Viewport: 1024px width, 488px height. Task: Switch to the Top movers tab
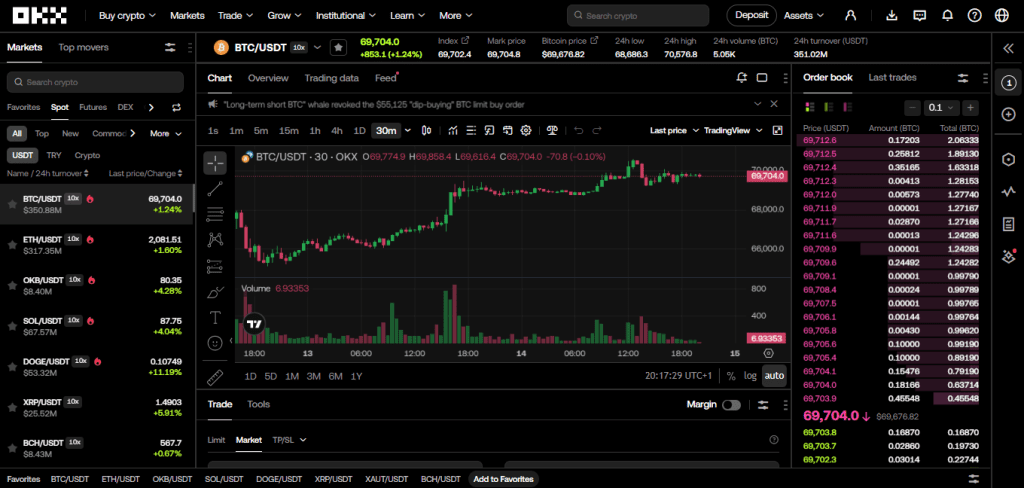pos(84,47)
